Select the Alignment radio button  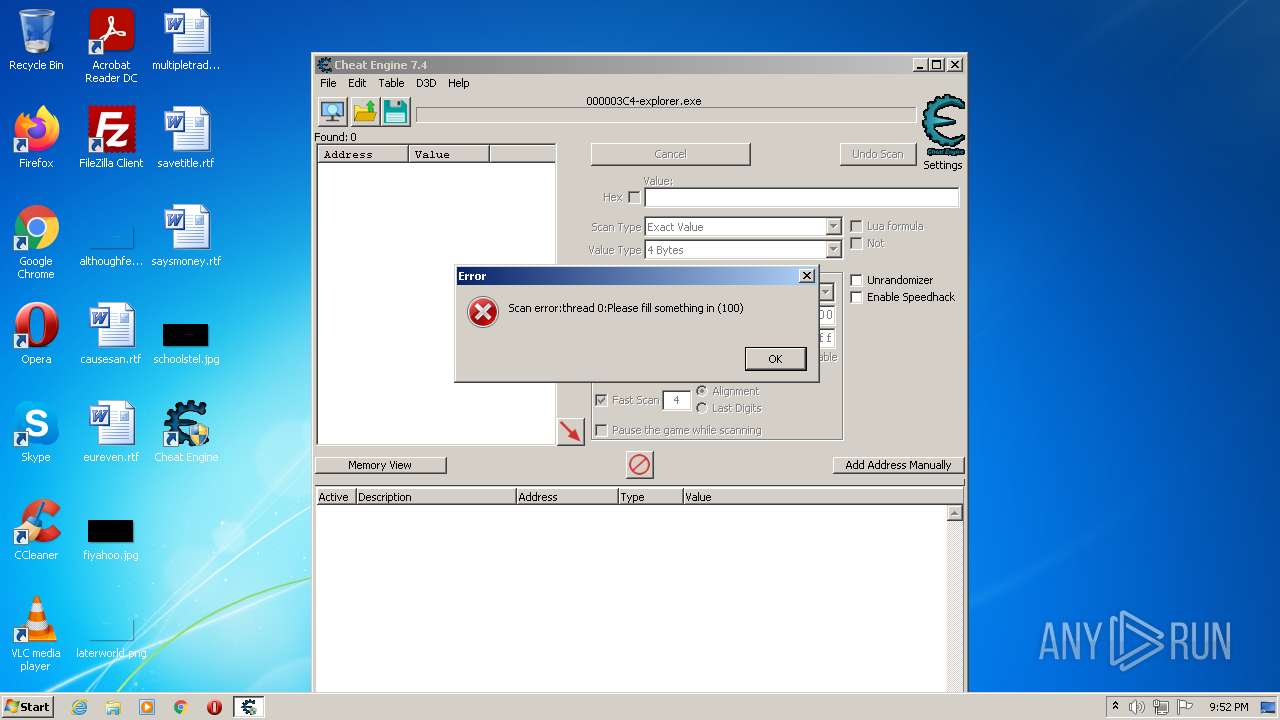(702, 391)
